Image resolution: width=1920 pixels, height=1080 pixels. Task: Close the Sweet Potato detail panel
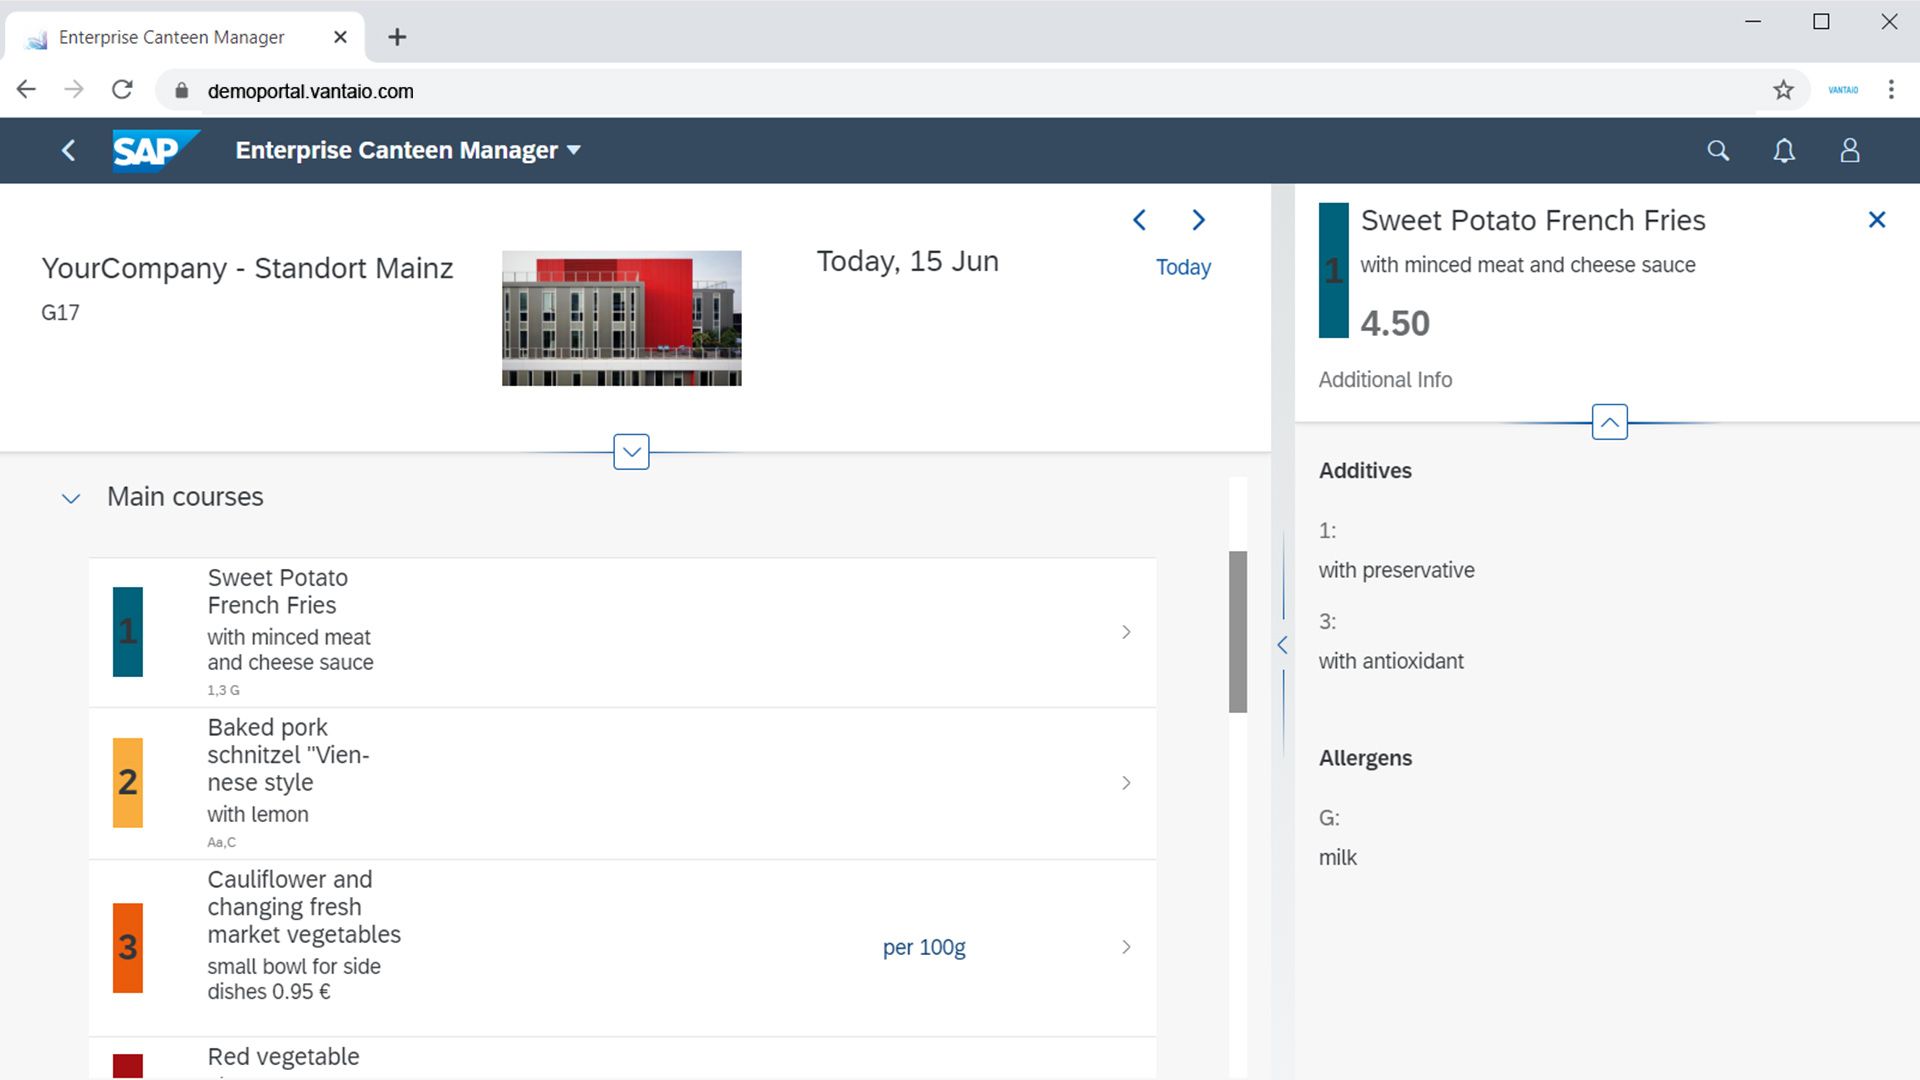click(1878, 220)
